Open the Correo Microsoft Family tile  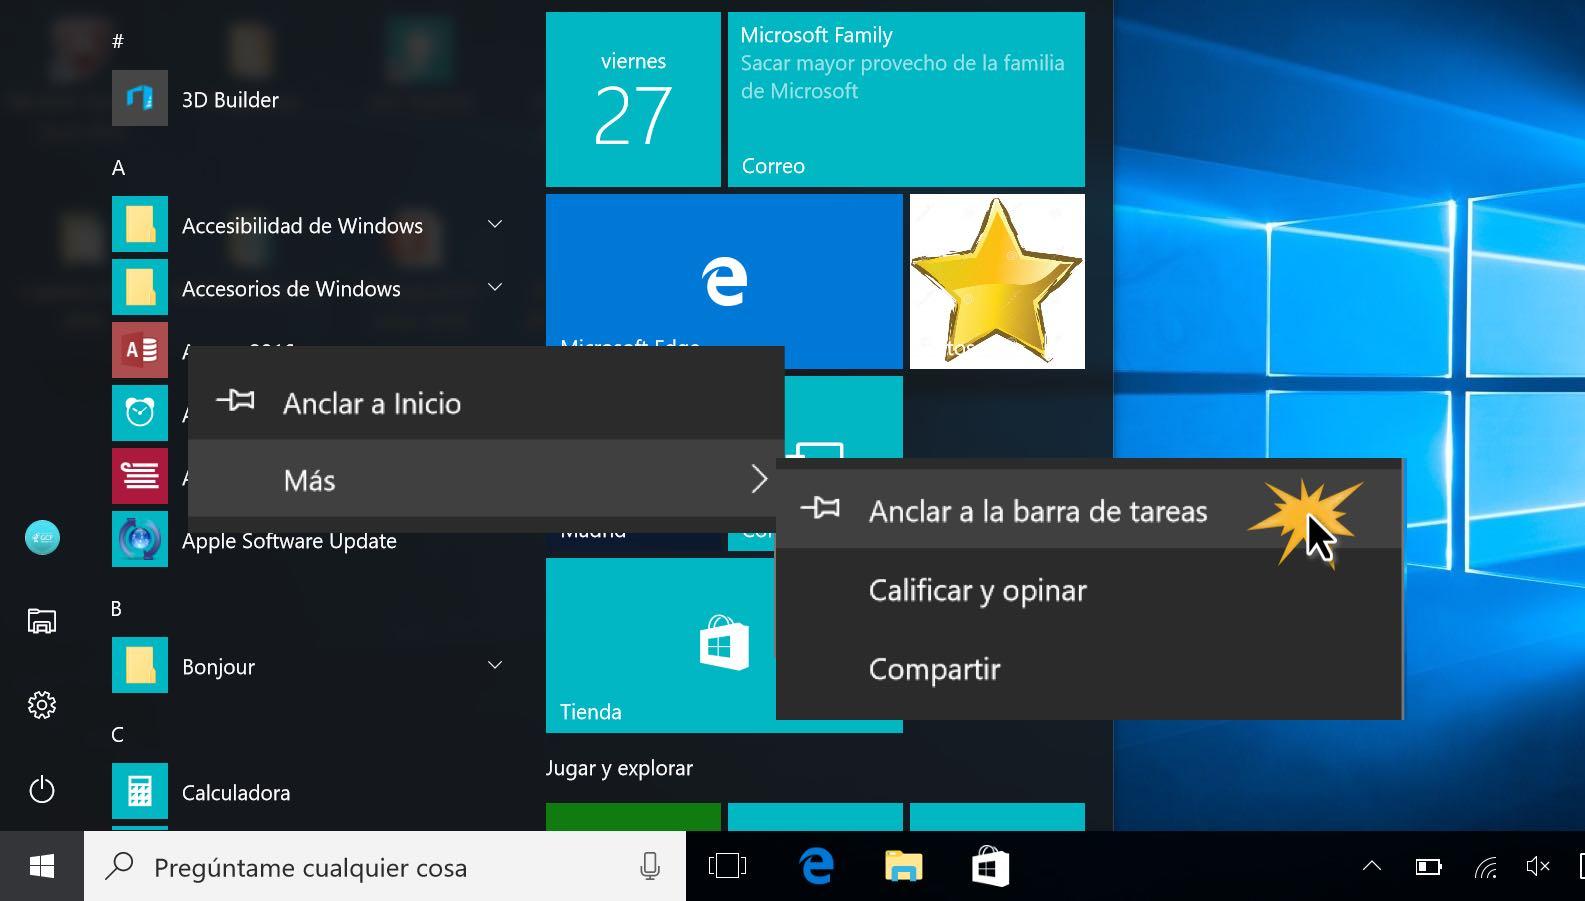pos(906,99)
